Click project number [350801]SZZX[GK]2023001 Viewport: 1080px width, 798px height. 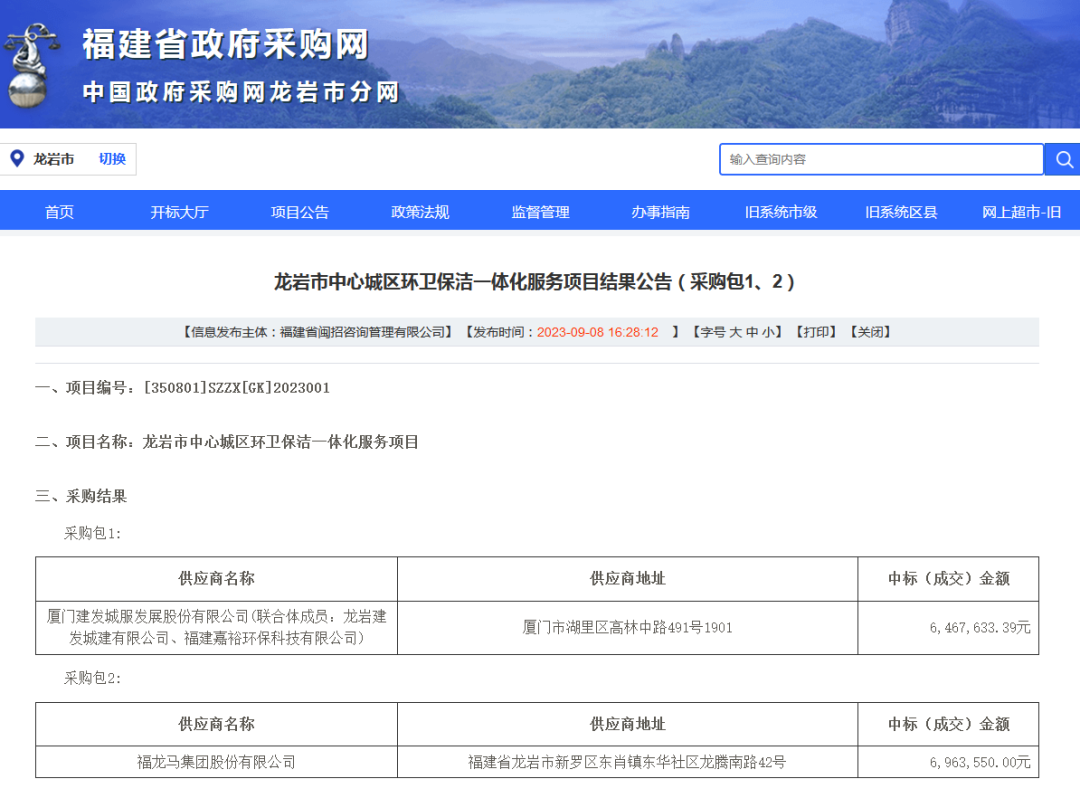coord(236,388)
